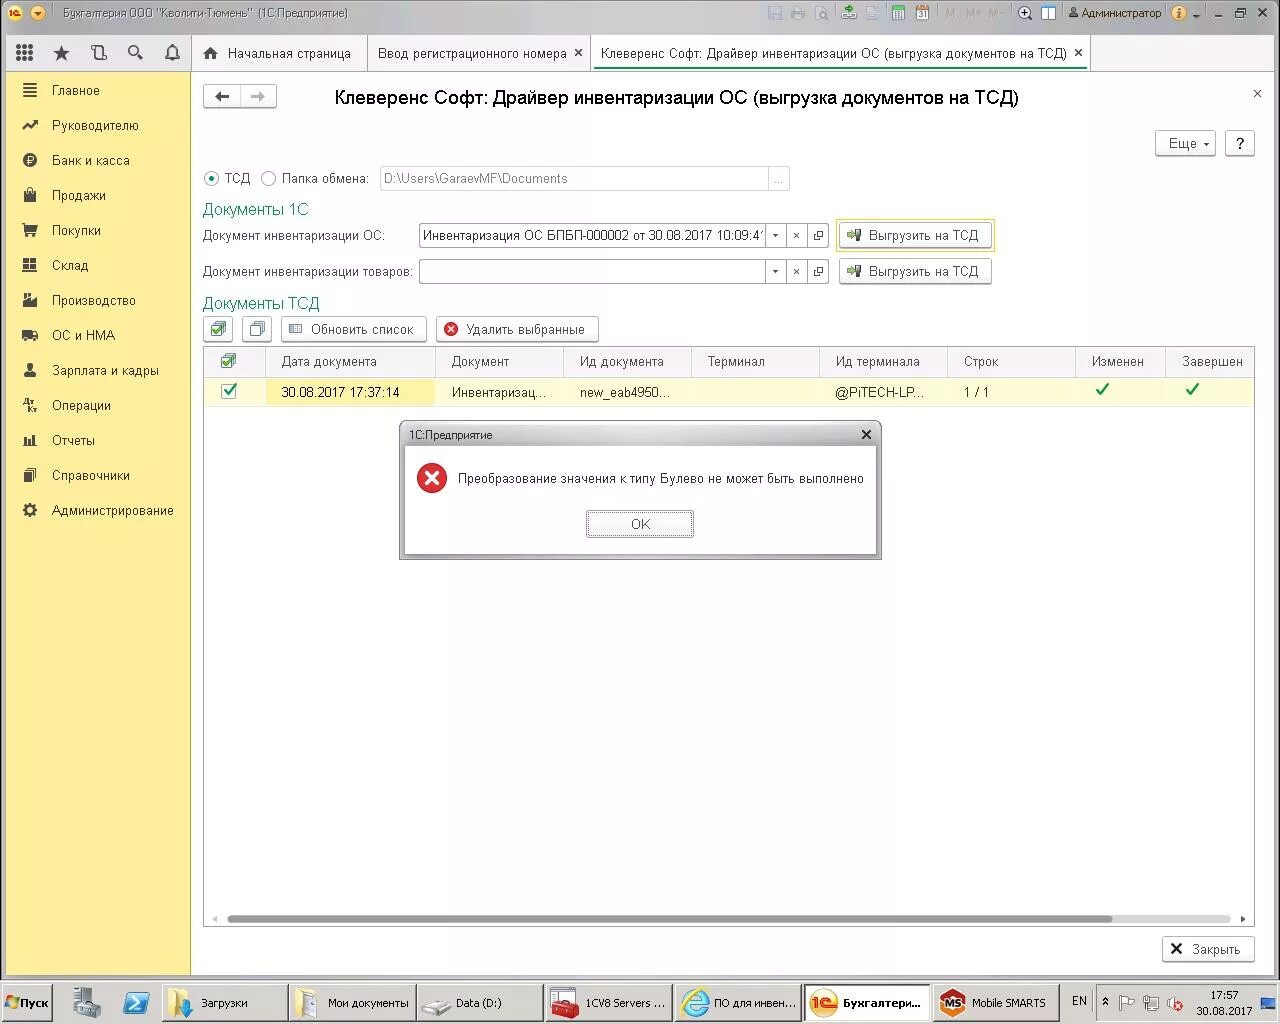Sort by Дата документа column header
Screen dimensions: 1280x1024
click(x=351, y=361)
